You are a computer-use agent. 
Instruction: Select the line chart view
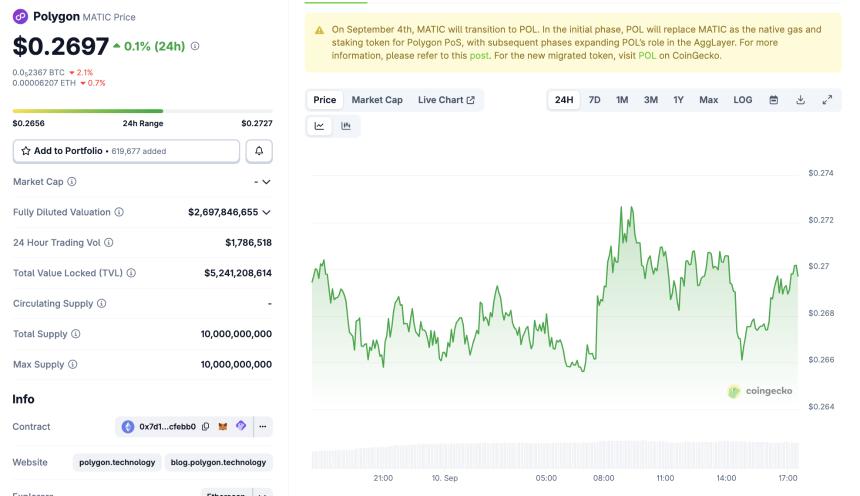point(320,126)
